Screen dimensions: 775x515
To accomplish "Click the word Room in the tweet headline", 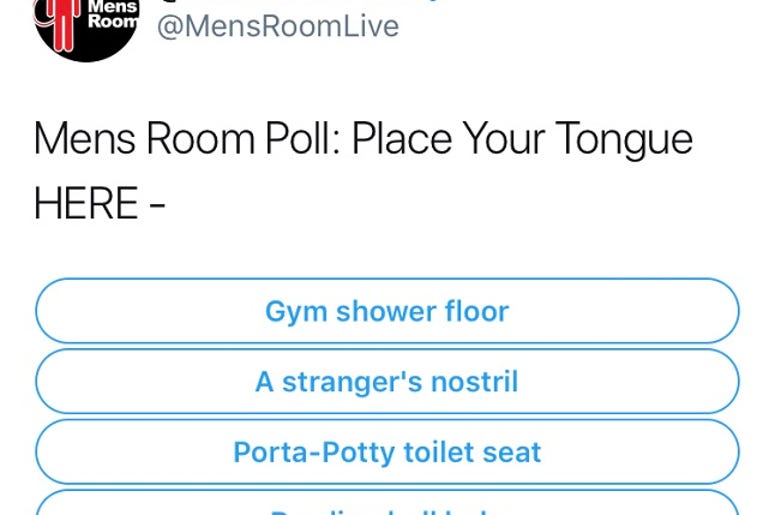I will [x=200, y=138].
